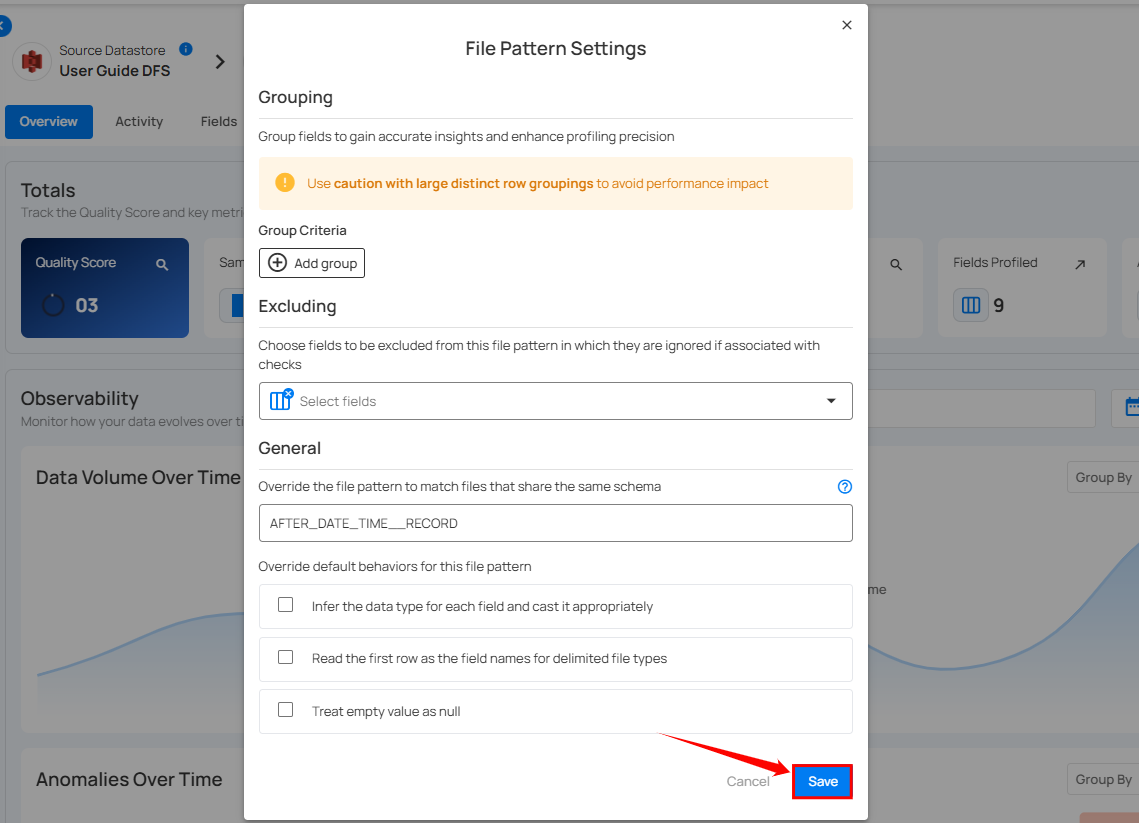
Task: Expand the Select fields dropdown arrow
Action: tap(831, 401)
